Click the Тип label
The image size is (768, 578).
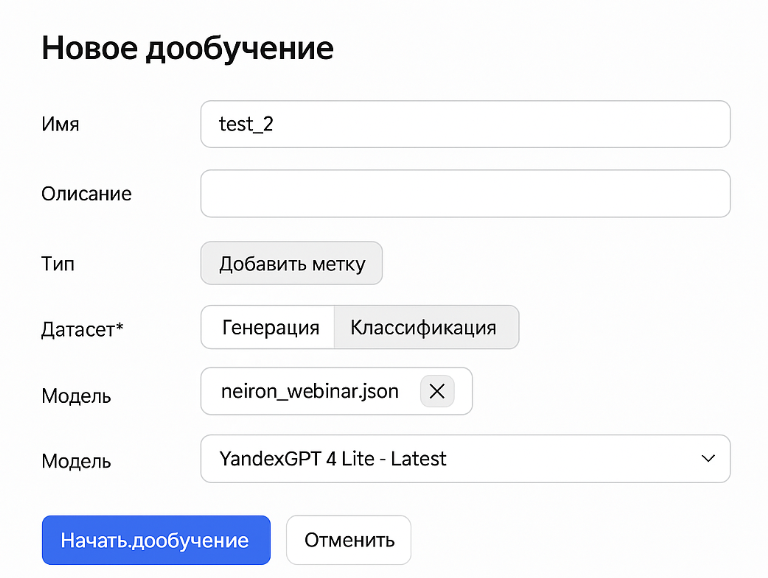[58, 265]
